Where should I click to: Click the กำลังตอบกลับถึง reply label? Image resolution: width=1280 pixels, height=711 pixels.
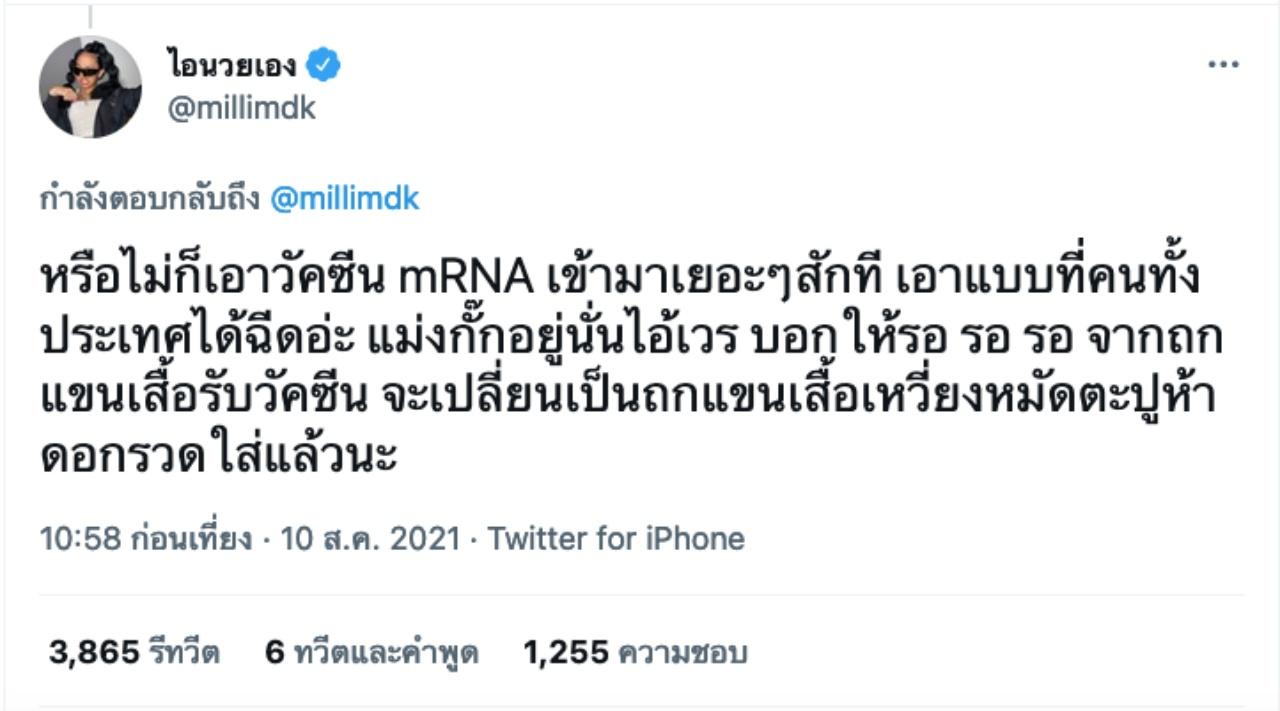click(151, 199)
